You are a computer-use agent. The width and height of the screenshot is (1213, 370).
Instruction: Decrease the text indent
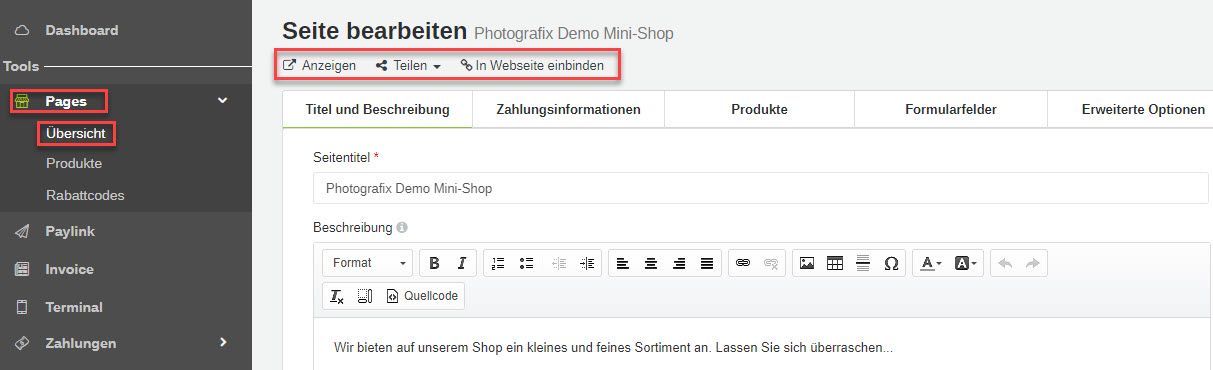[558, 263]
